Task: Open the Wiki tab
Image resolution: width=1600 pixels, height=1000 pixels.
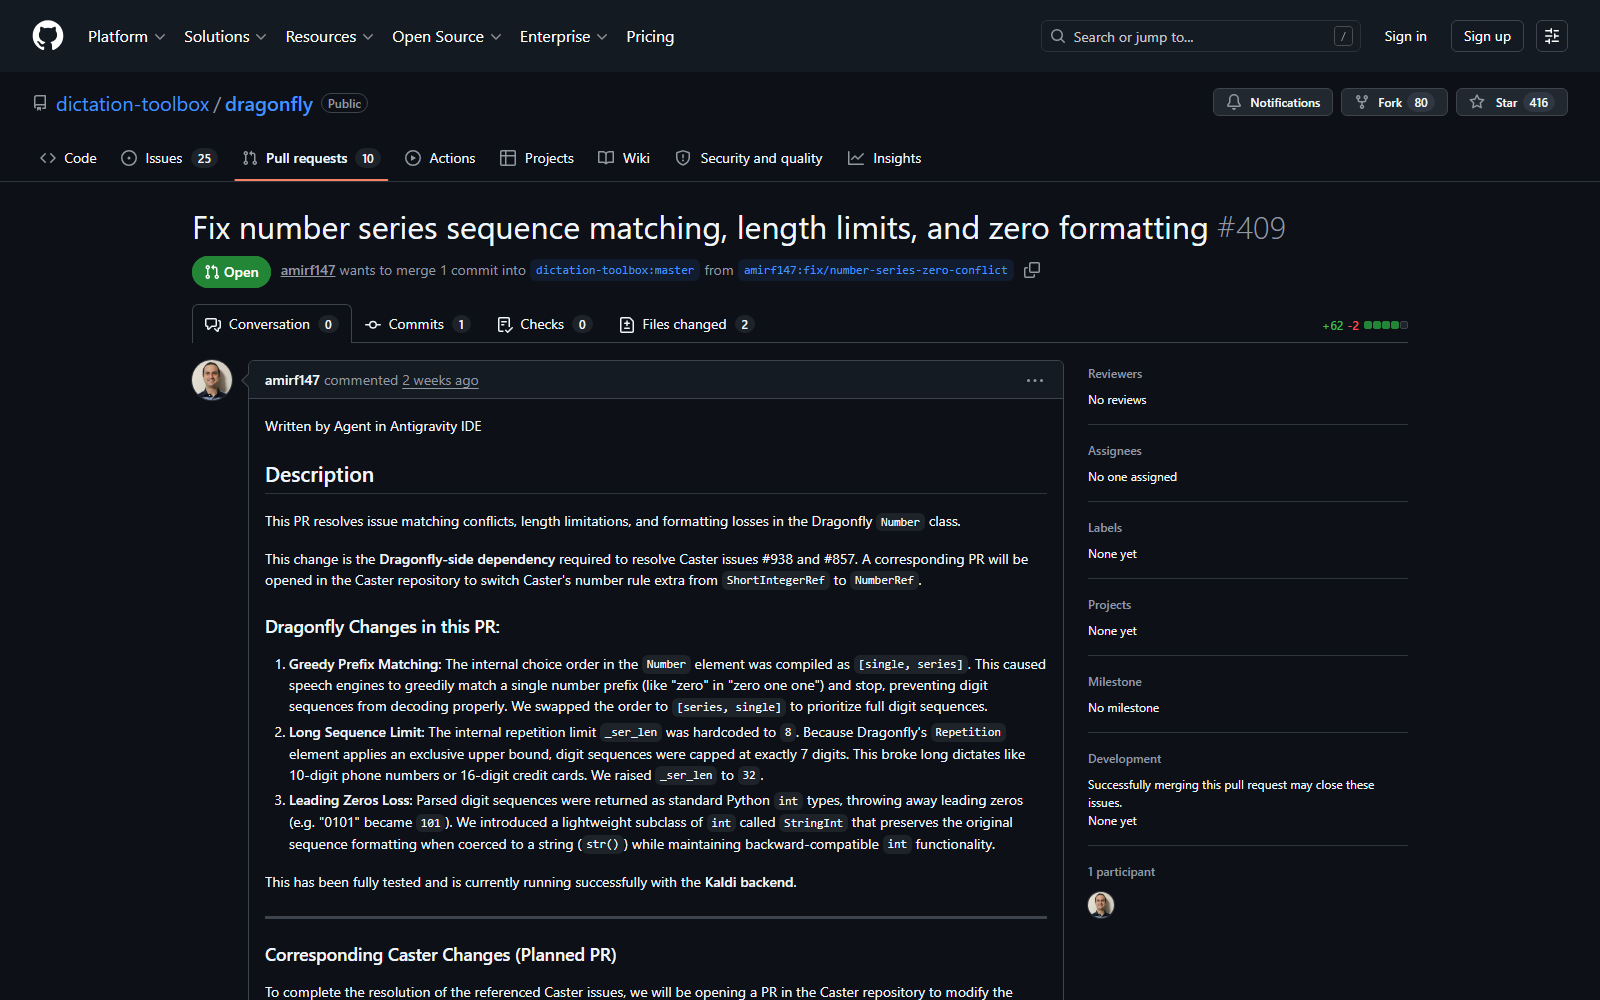Action: coord(624,158)
